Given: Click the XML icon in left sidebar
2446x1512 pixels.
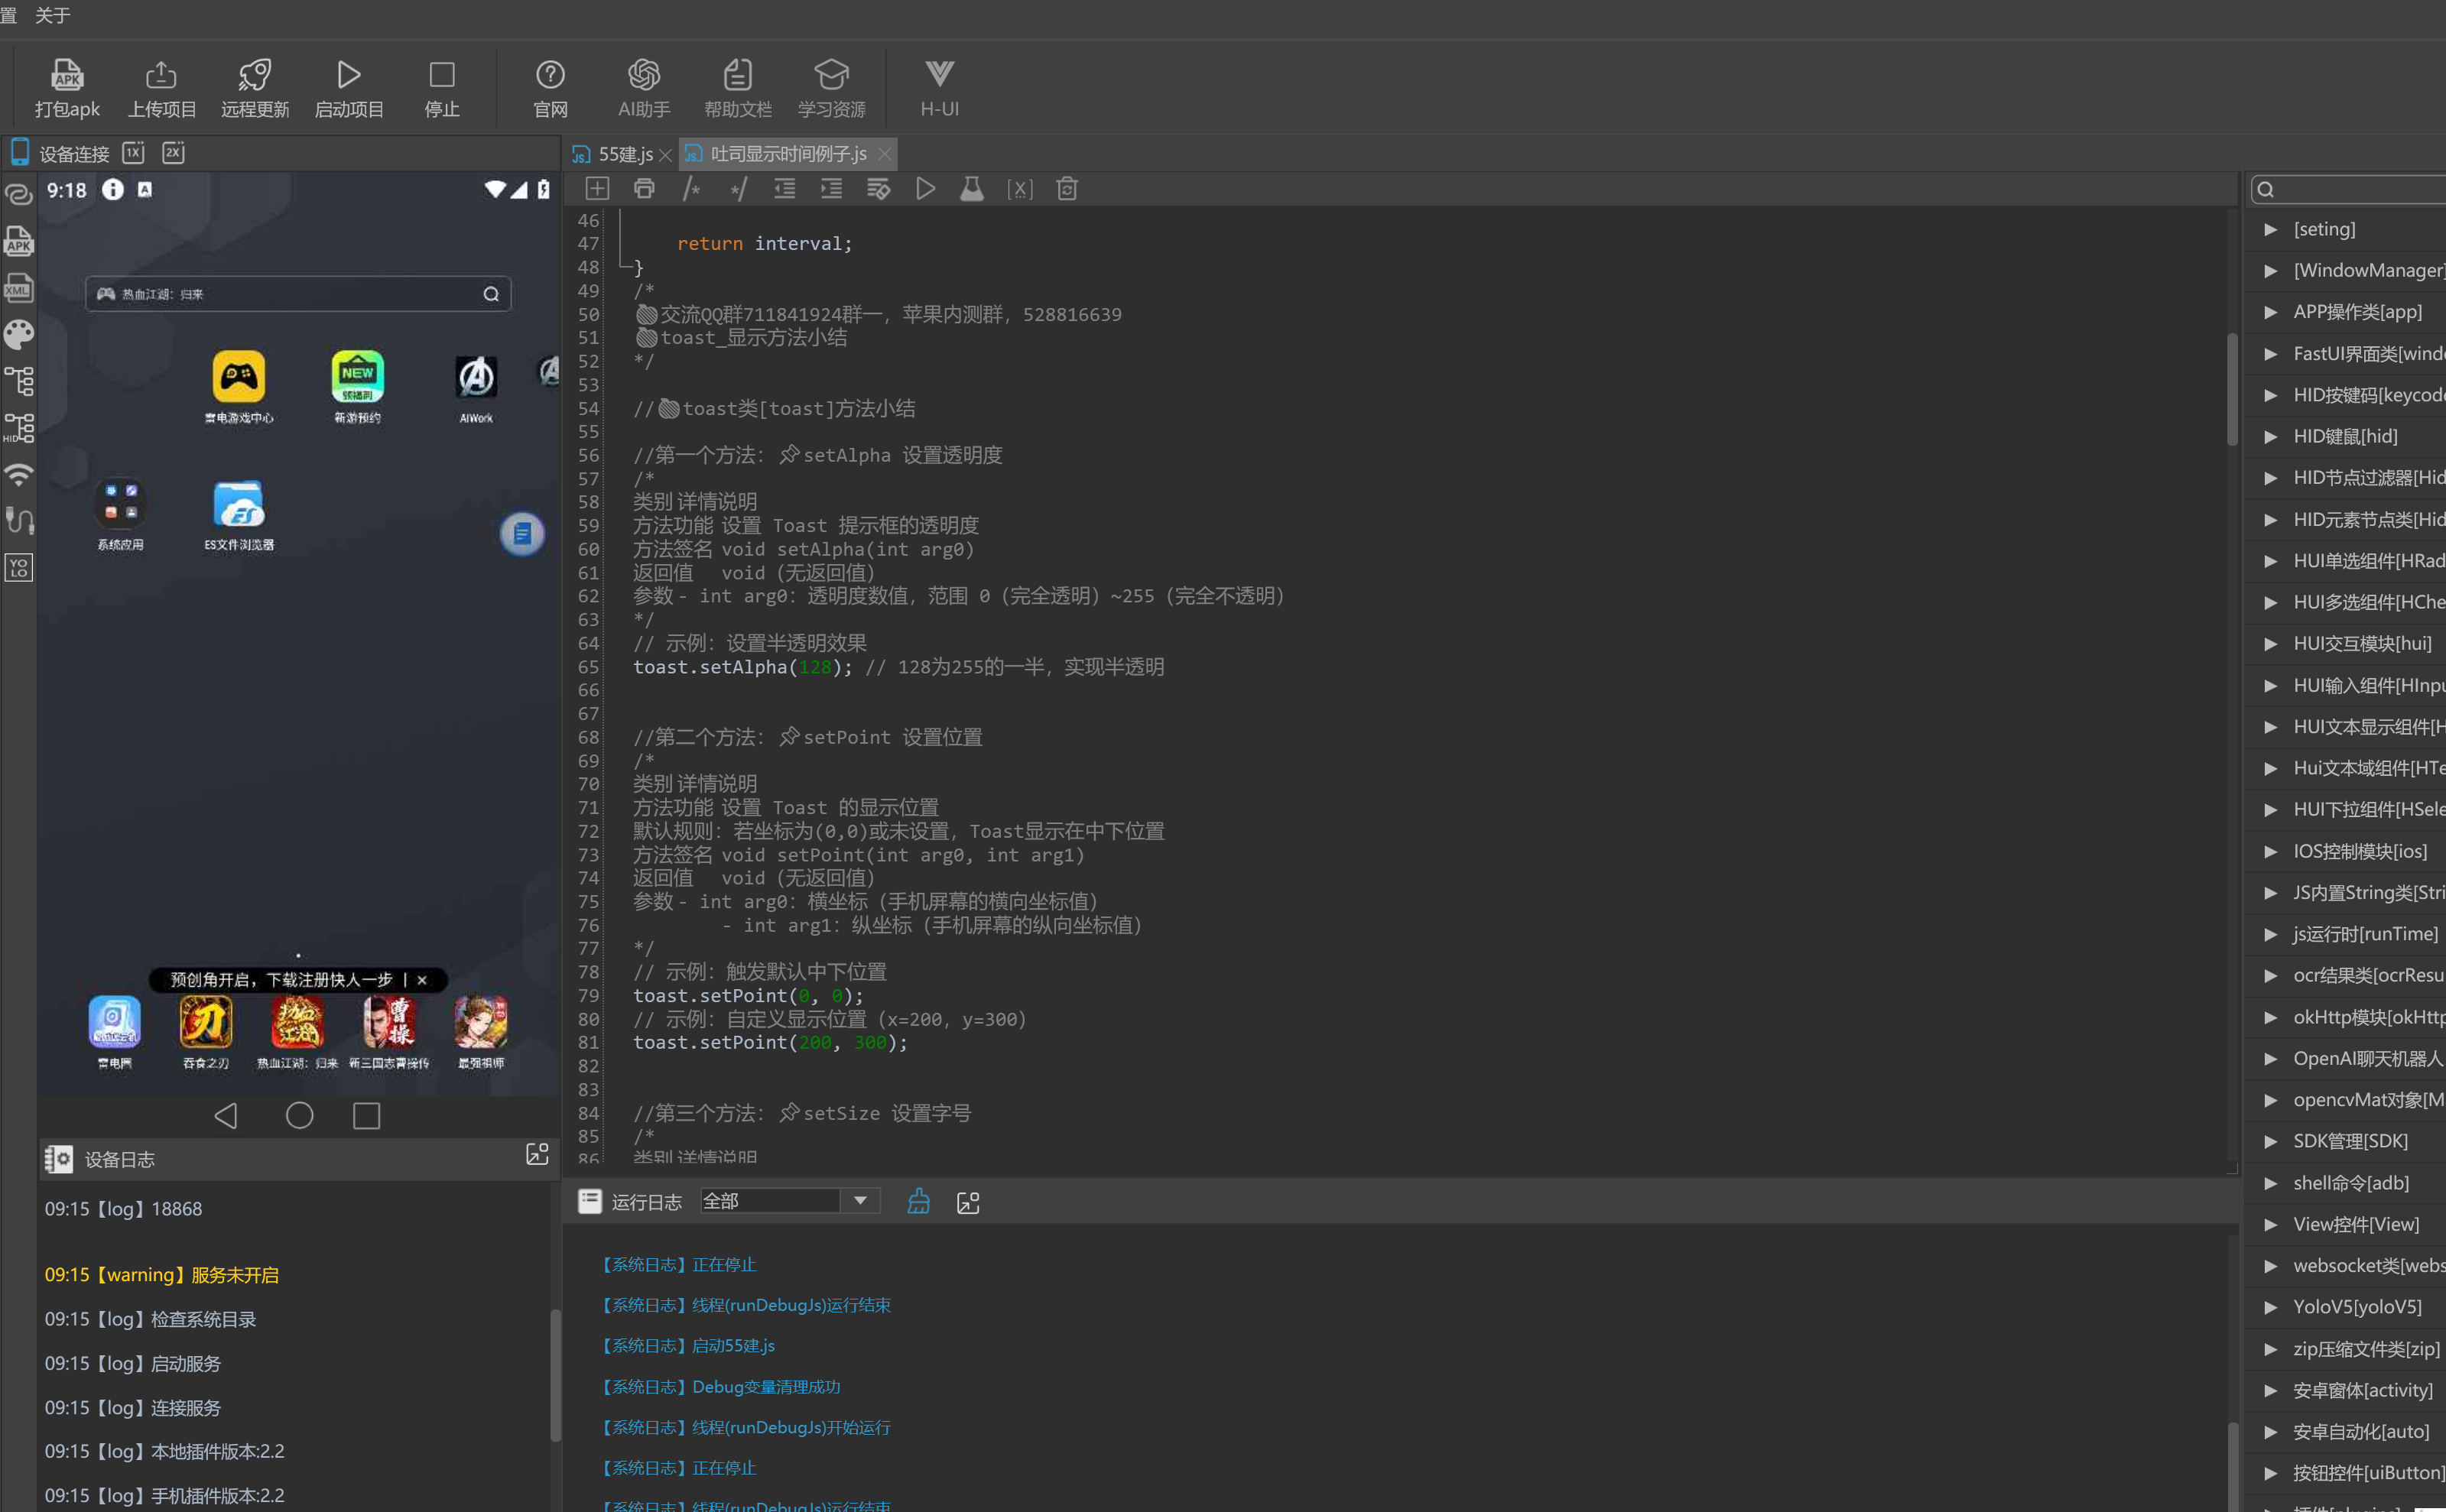Looking at the screenshot, I should (x=19, y=288).
